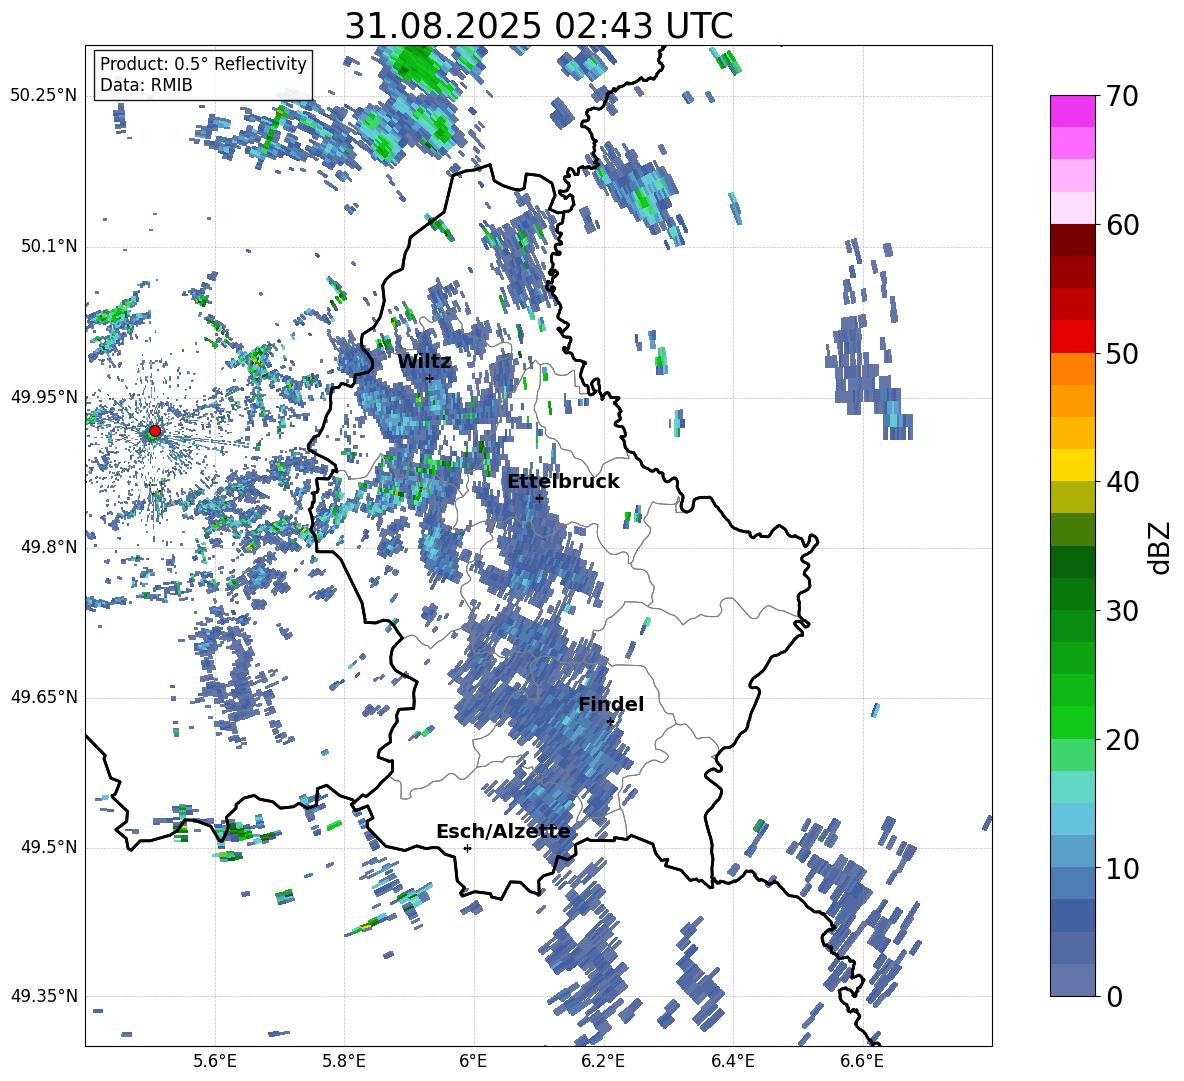Click the Wiltz cross marker
Viewport: 1184px width, 1081px height.
point(430,378)
